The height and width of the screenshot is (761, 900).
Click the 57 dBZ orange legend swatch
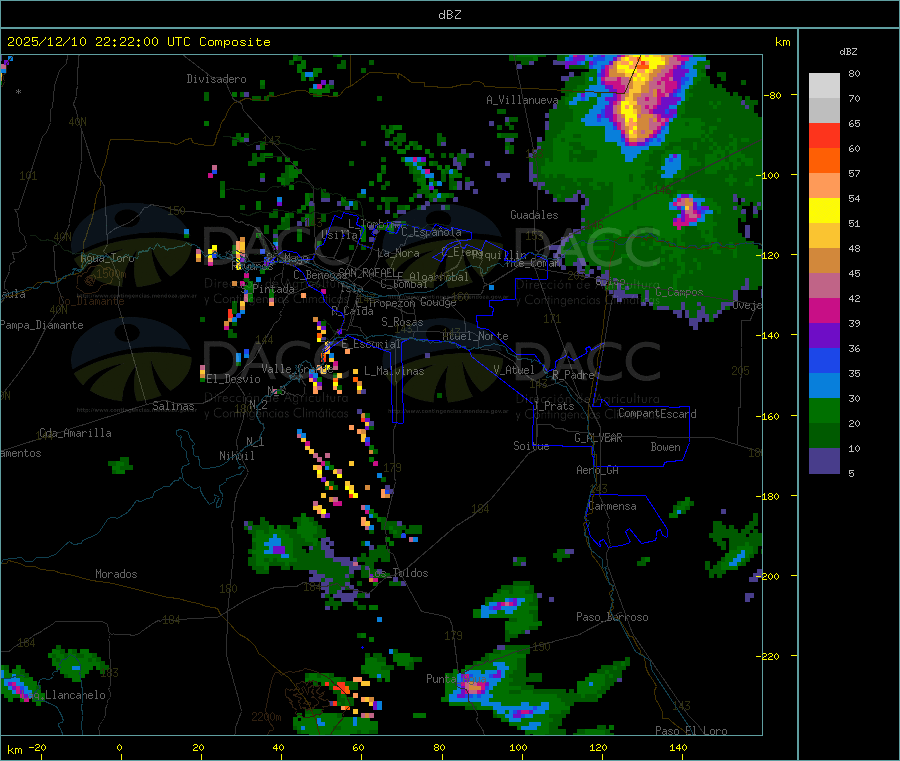[x=824, y=161]
